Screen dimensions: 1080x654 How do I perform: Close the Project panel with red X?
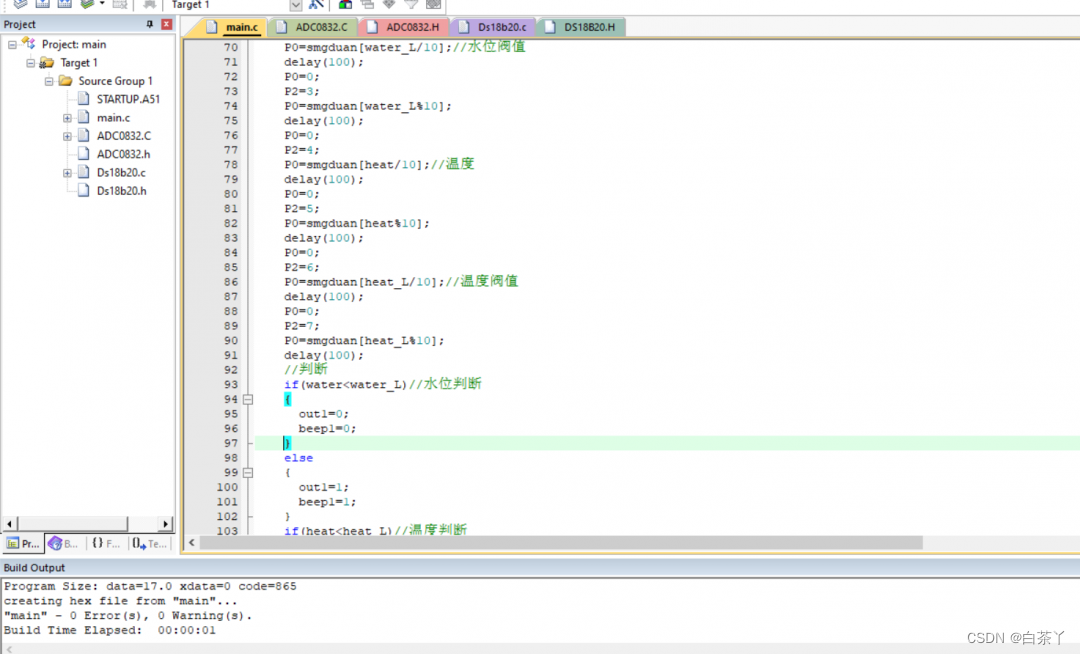coord(166,24)
